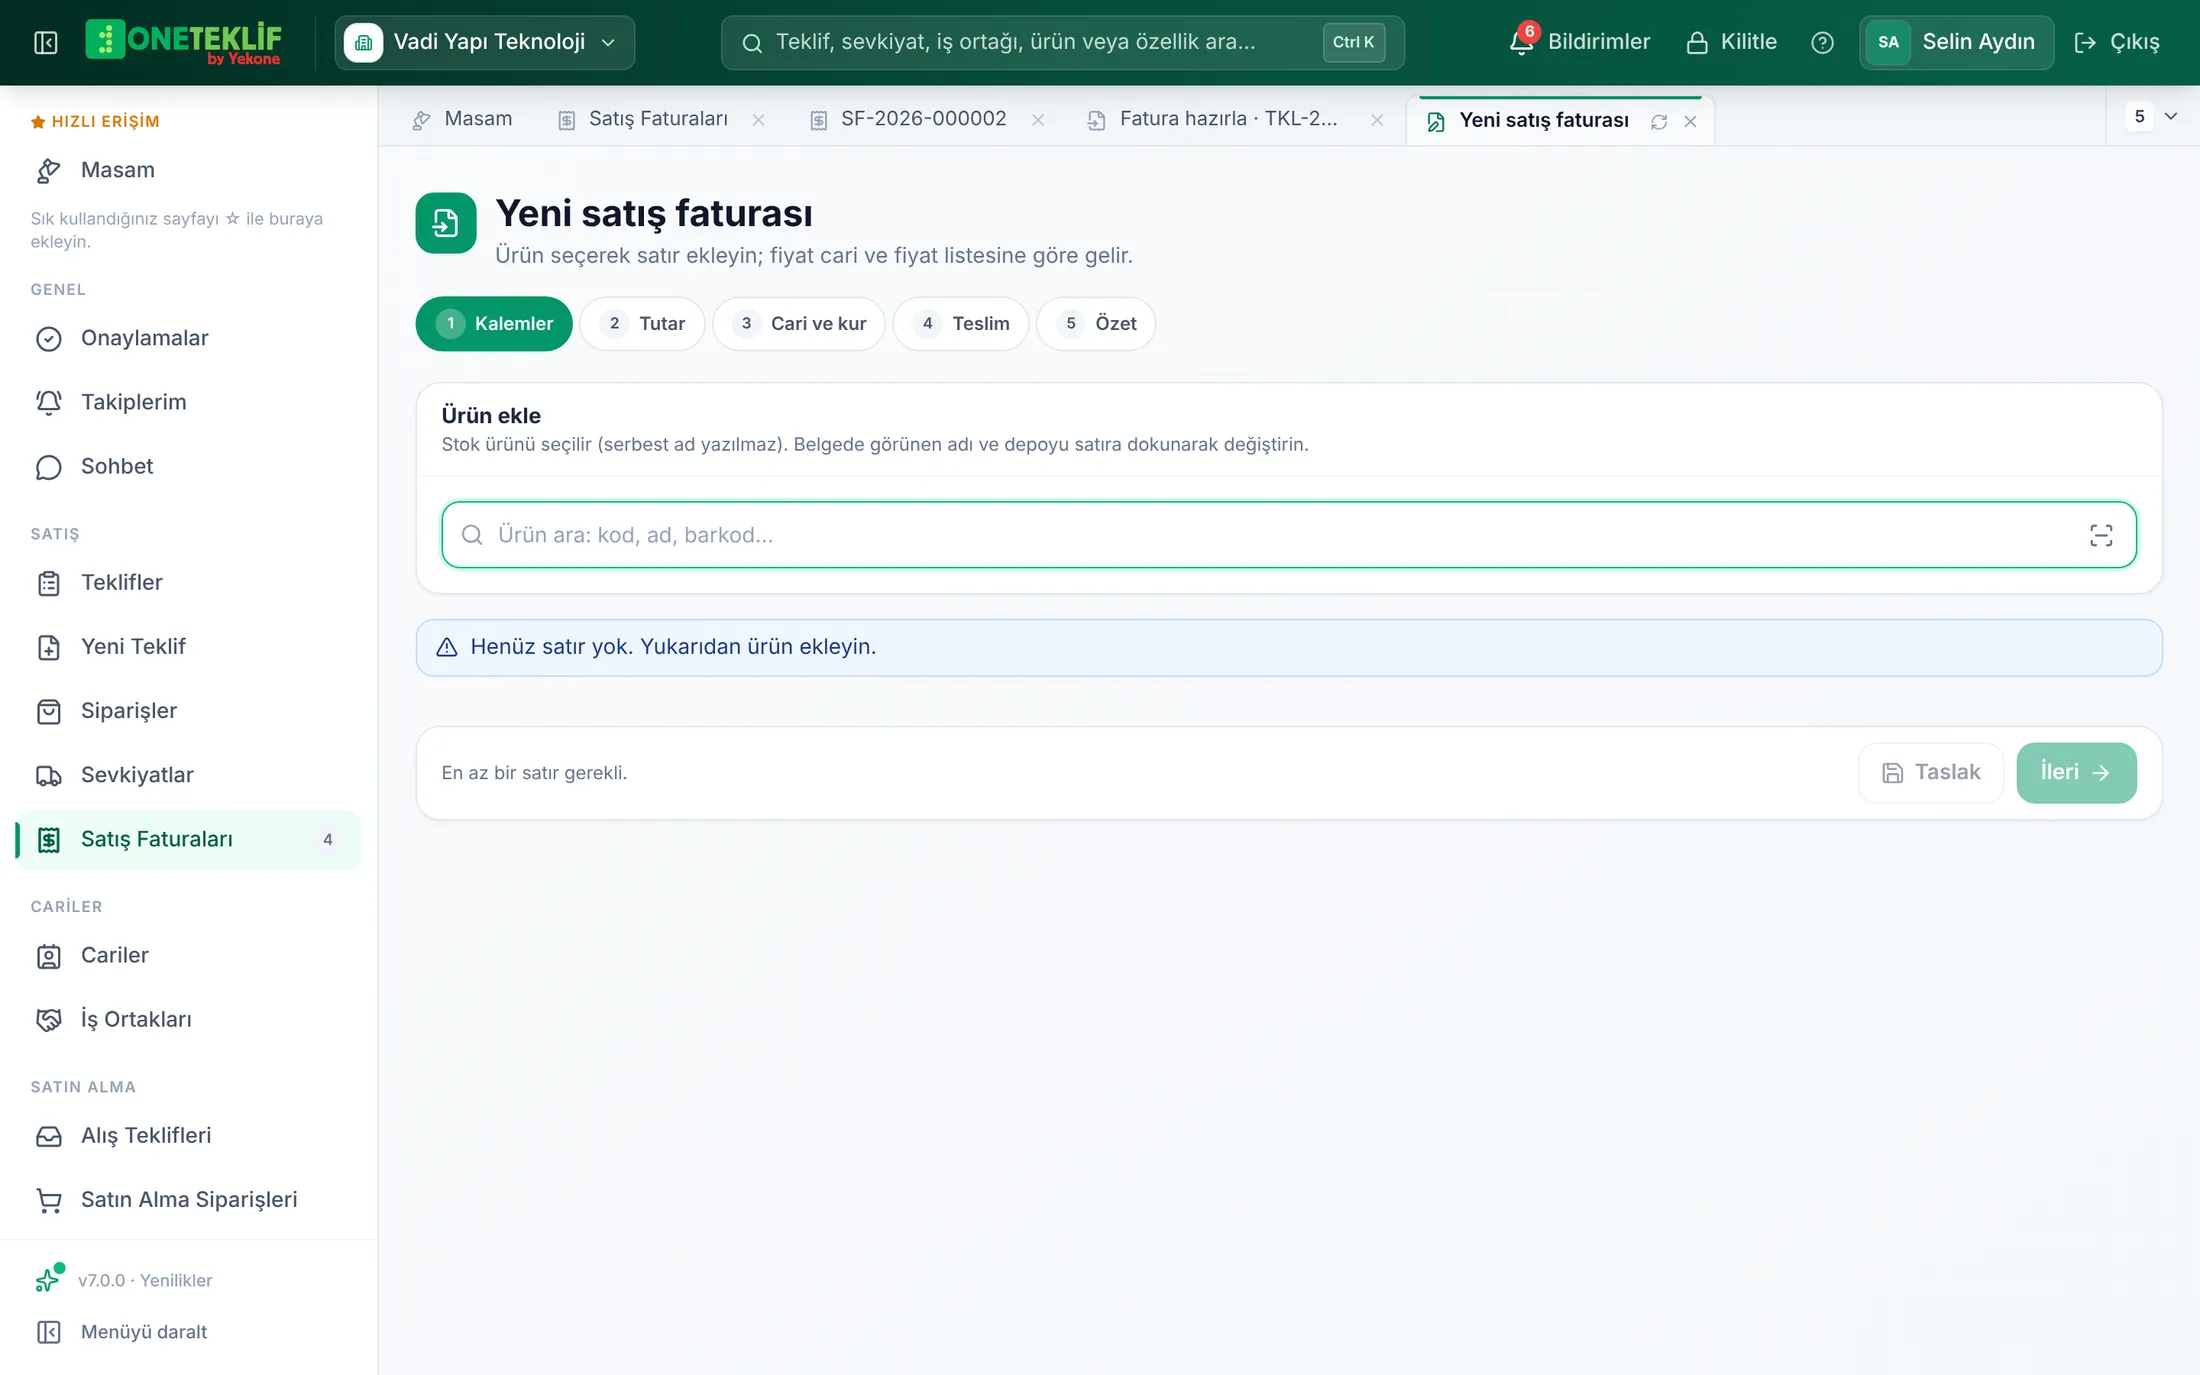Open Onaylamalar in the sidebar
The image size is (2200, 1375).
[x=188, y=338]
